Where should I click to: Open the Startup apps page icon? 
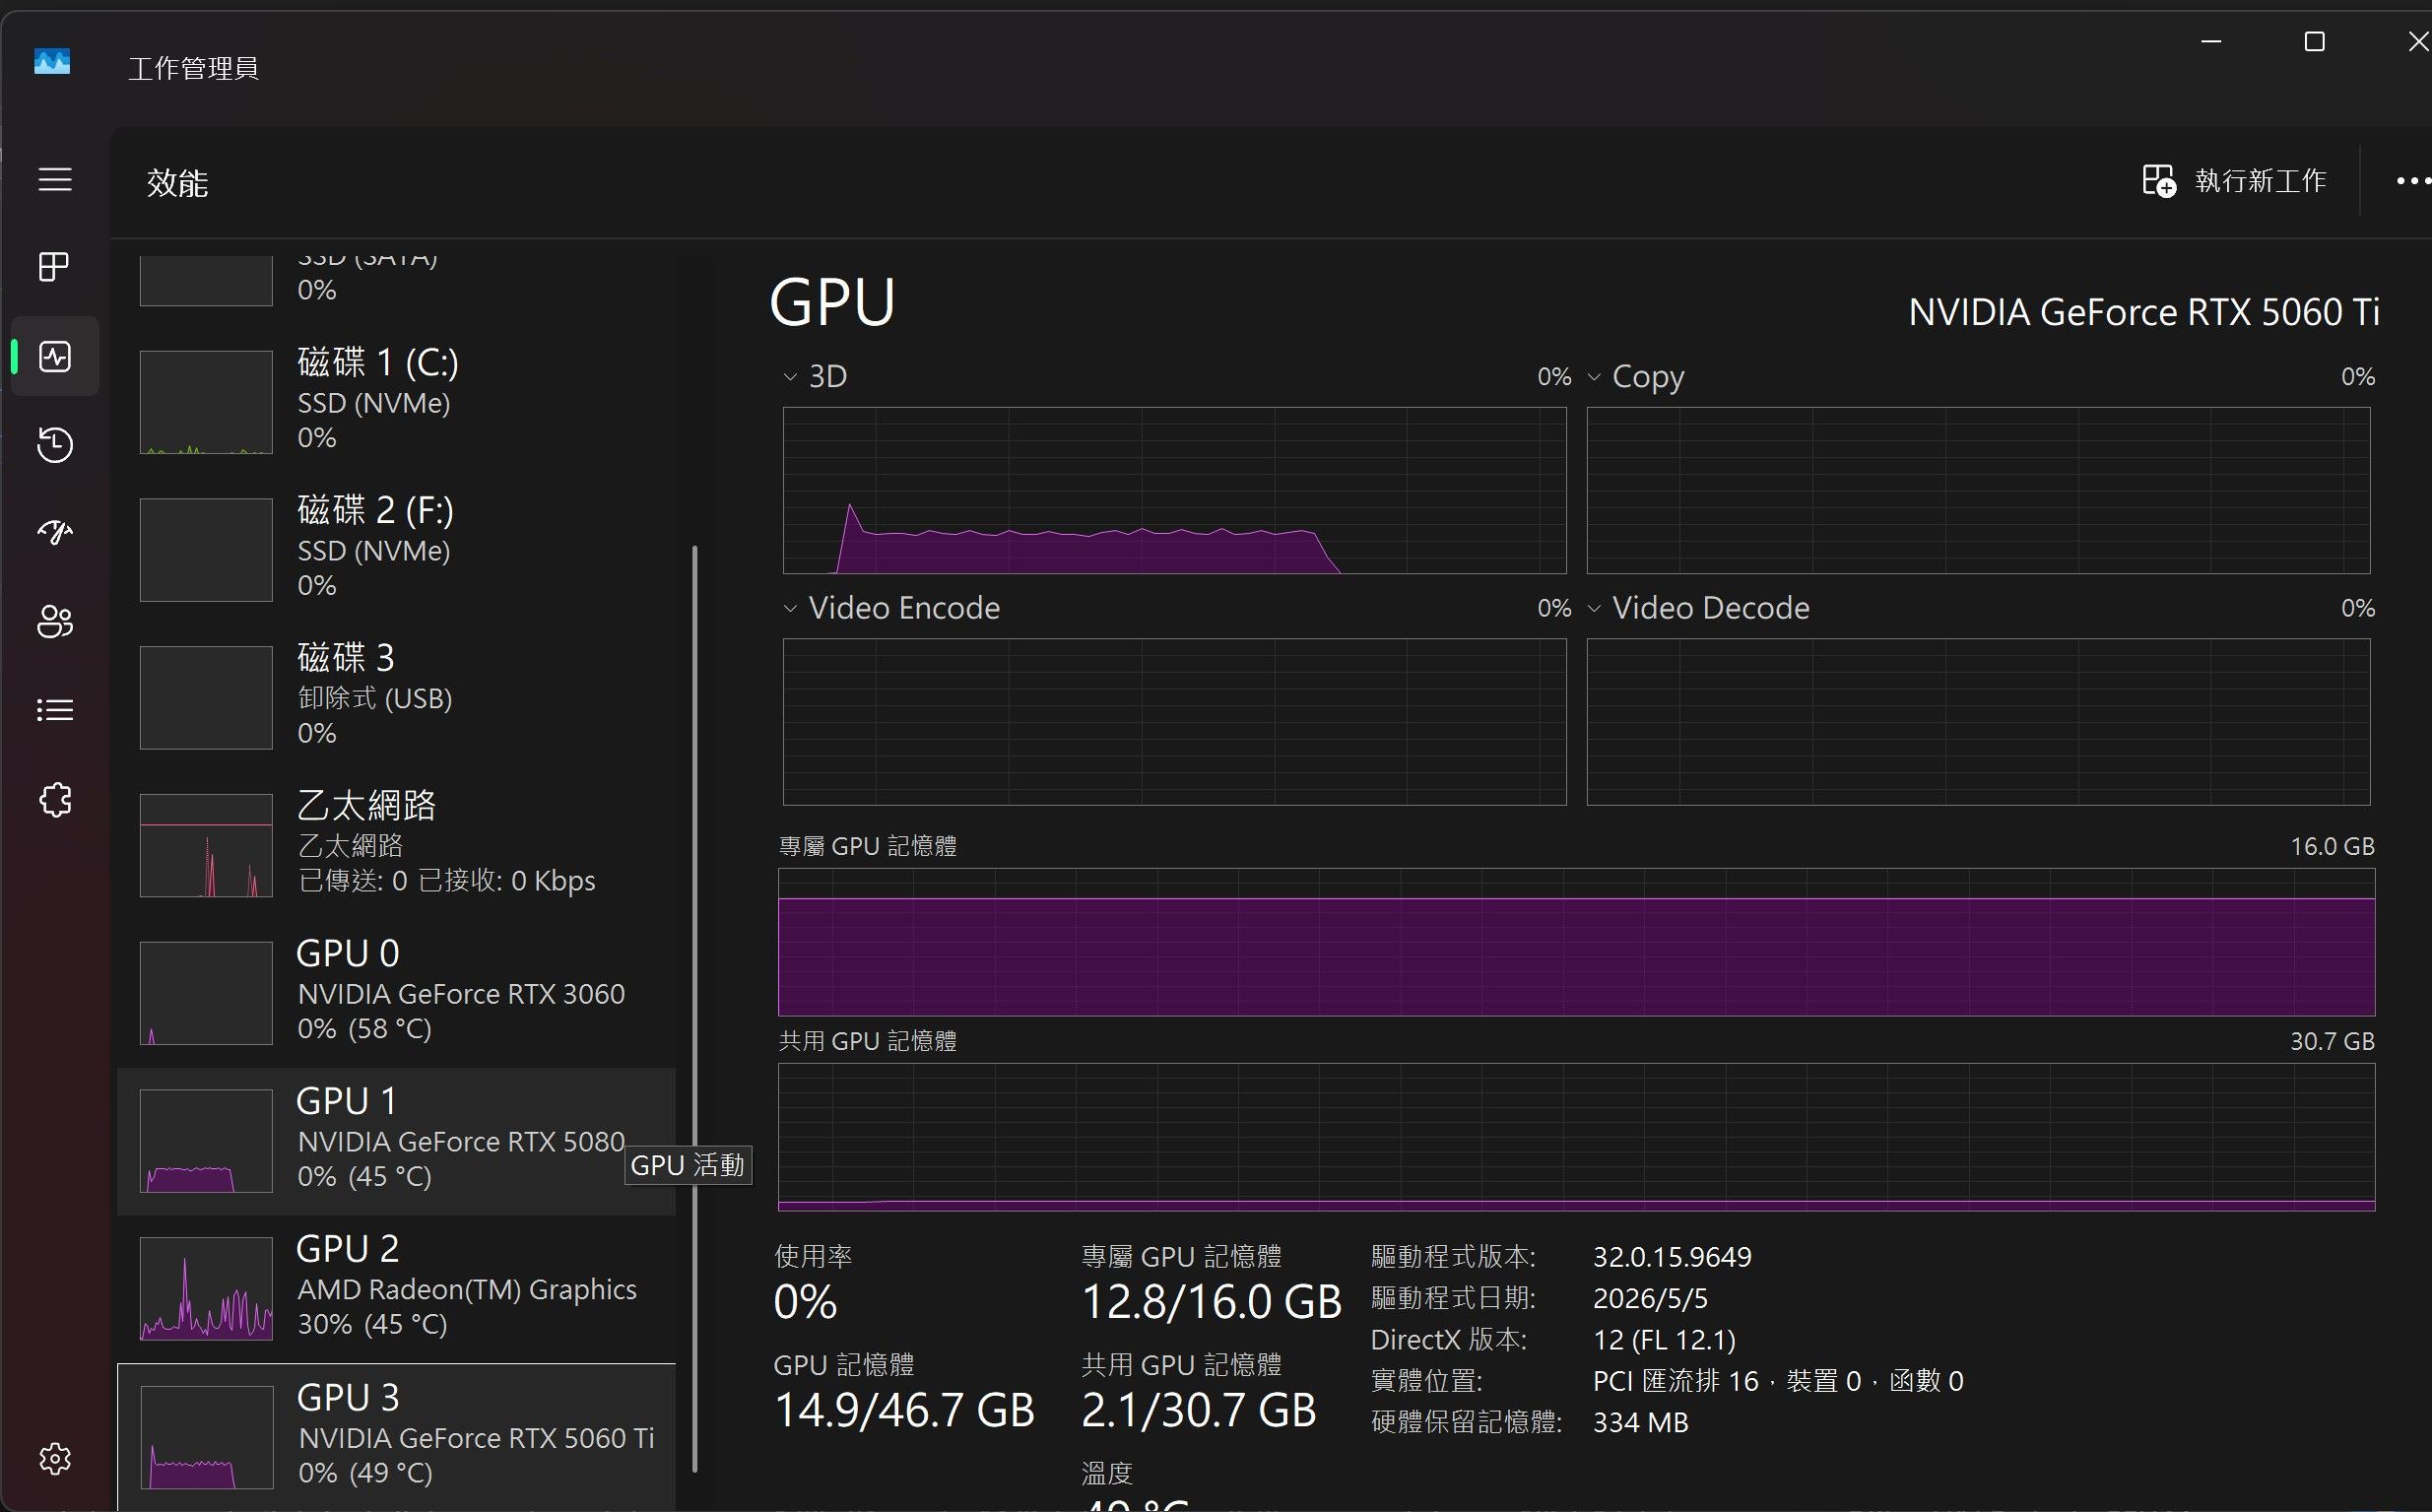[x=55, y=532]
